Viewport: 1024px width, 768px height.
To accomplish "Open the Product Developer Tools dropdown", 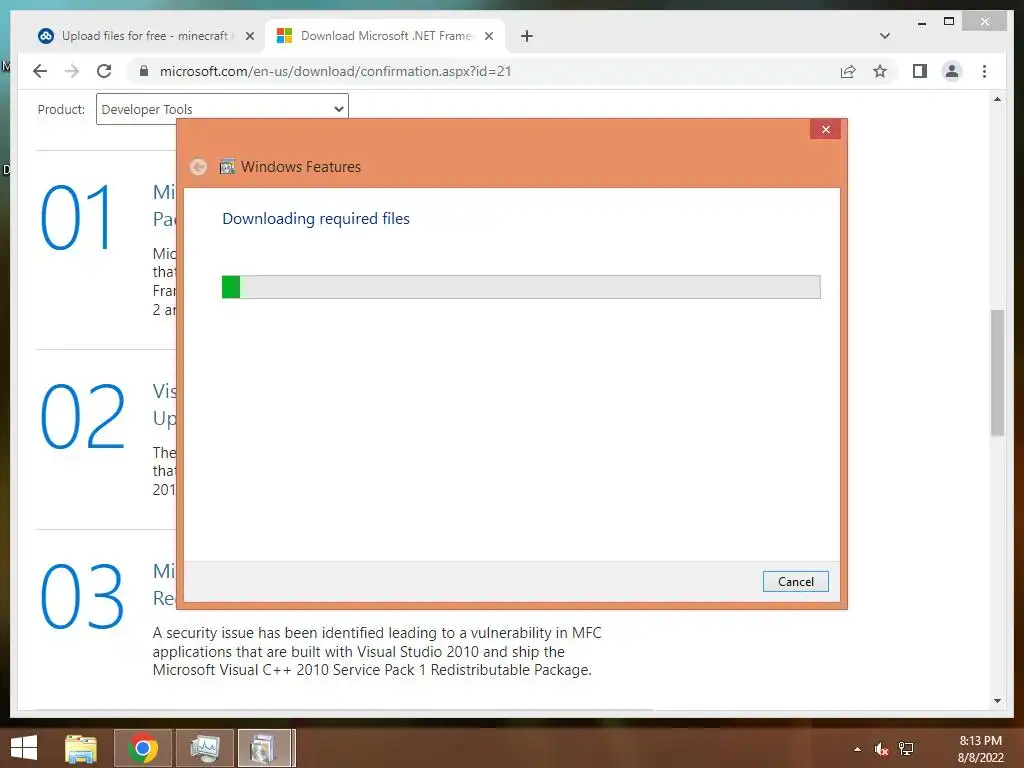I will pos(222,109).
